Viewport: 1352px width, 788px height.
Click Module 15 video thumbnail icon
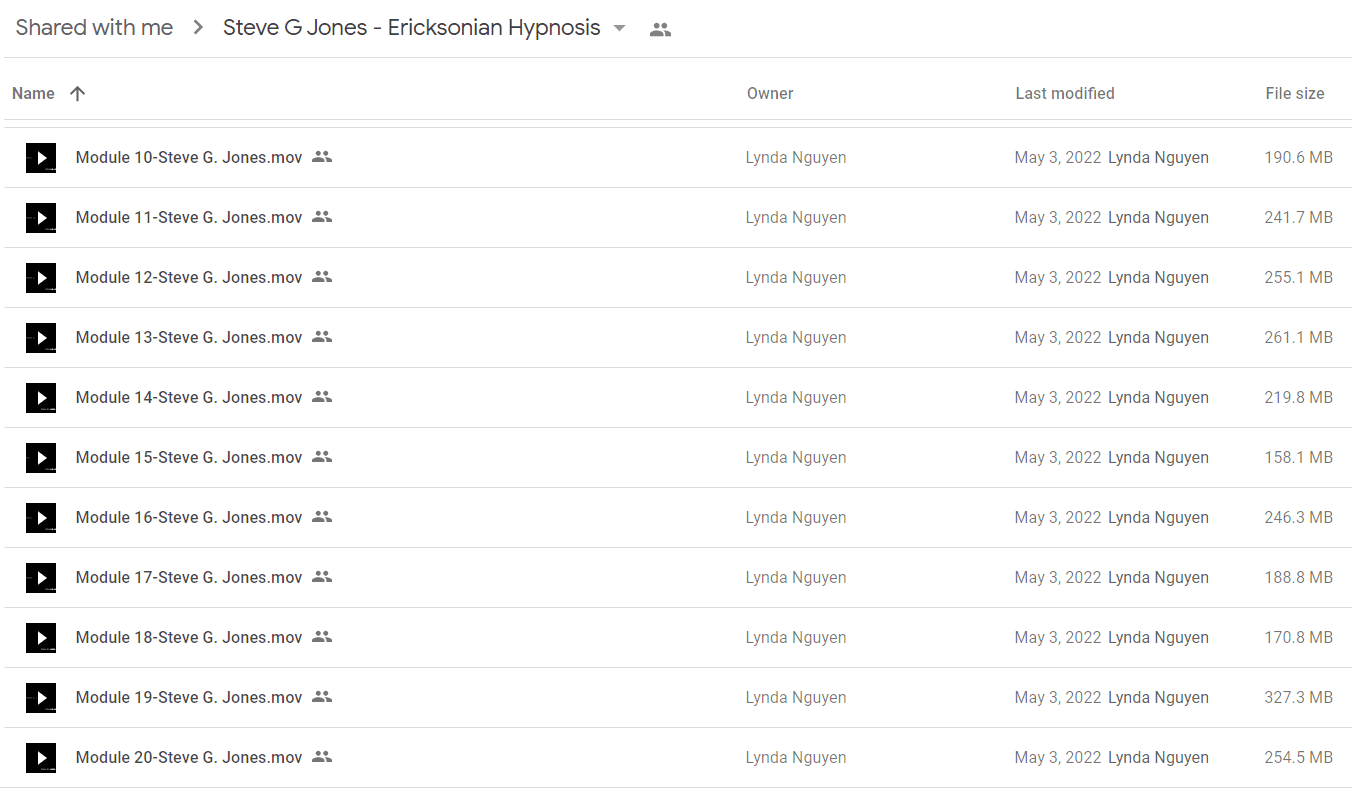(41, 457)
